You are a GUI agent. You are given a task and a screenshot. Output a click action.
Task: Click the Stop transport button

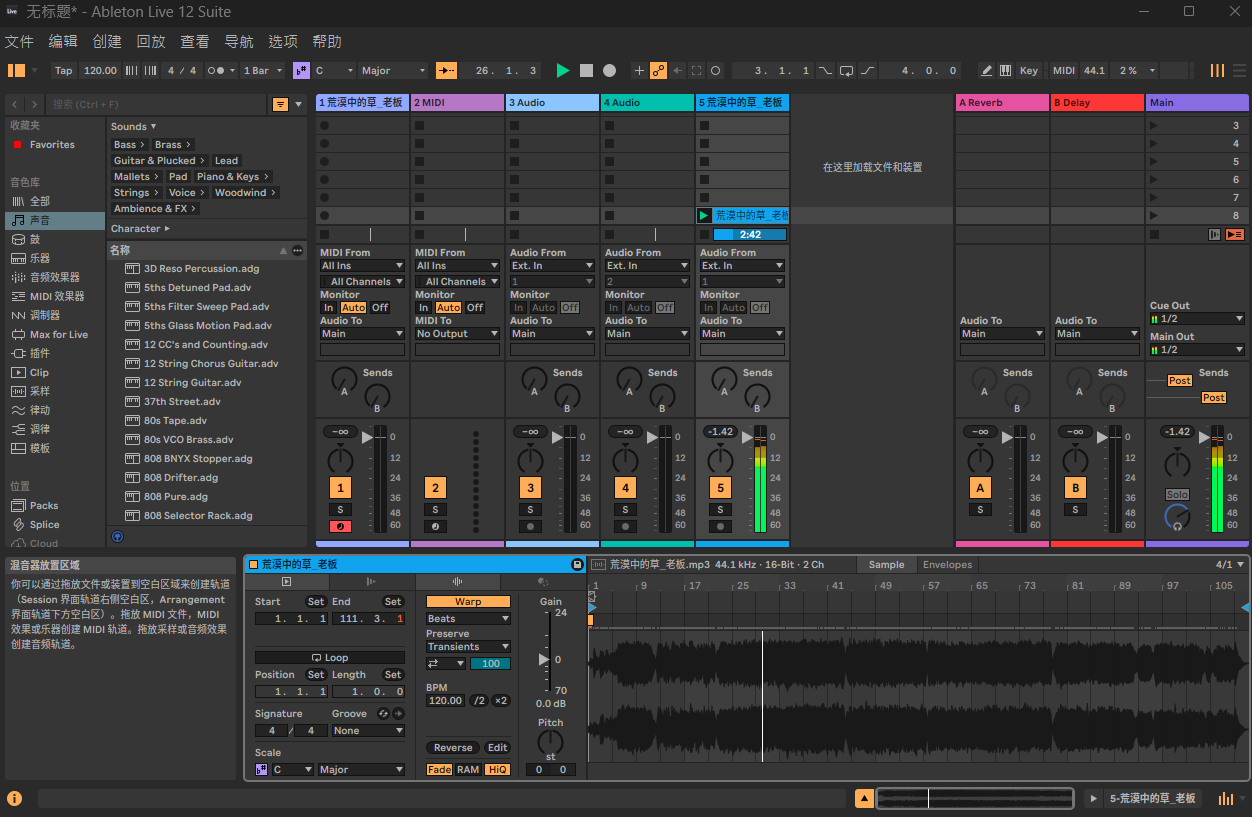(586, 71)
